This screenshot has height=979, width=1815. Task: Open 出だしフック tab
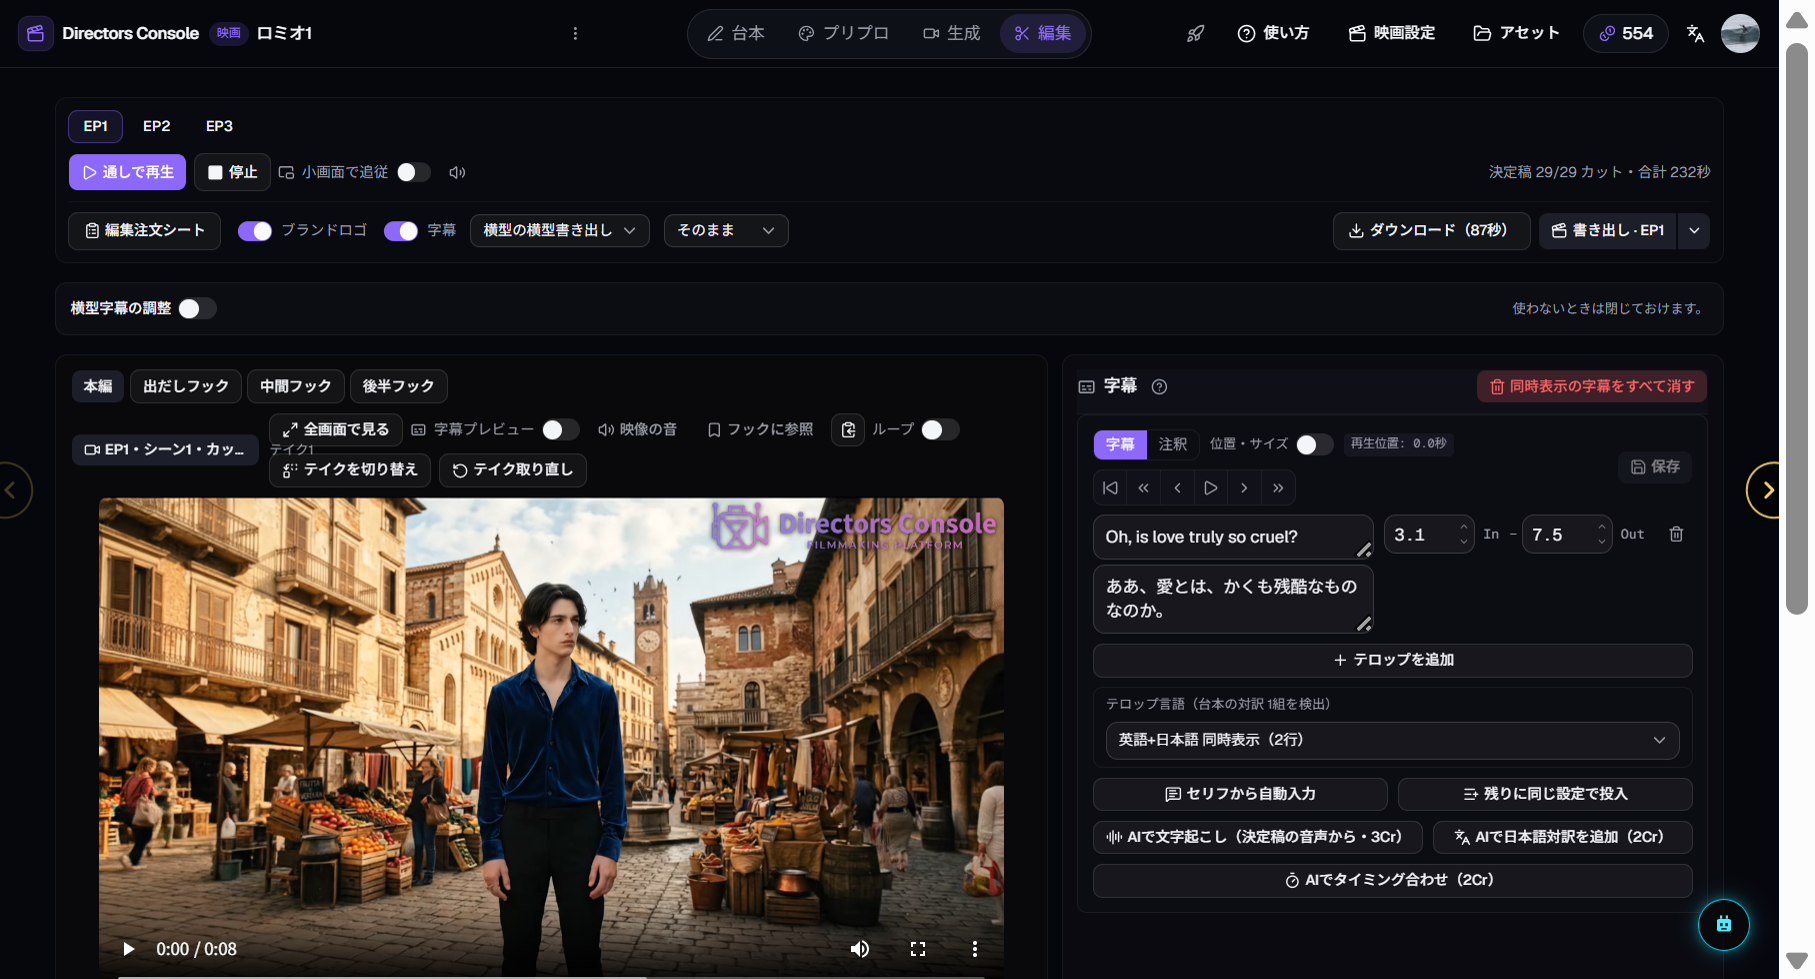(186, 386)
